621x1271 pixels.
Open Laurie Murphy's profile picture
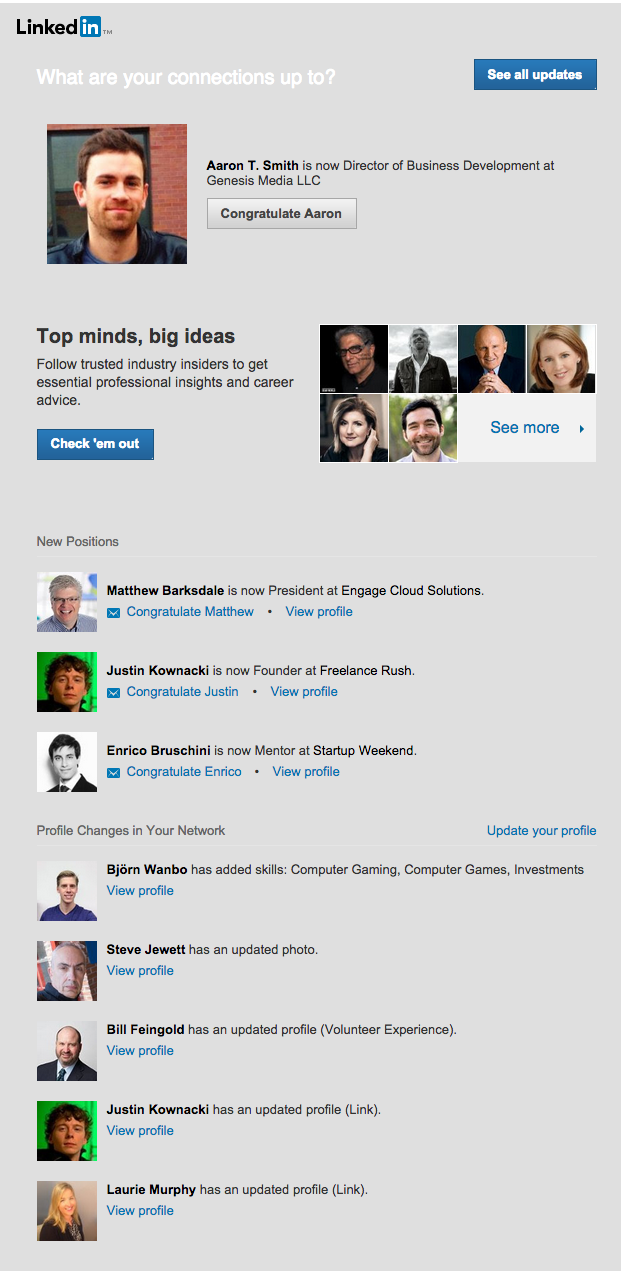[x=67, y=1211]
